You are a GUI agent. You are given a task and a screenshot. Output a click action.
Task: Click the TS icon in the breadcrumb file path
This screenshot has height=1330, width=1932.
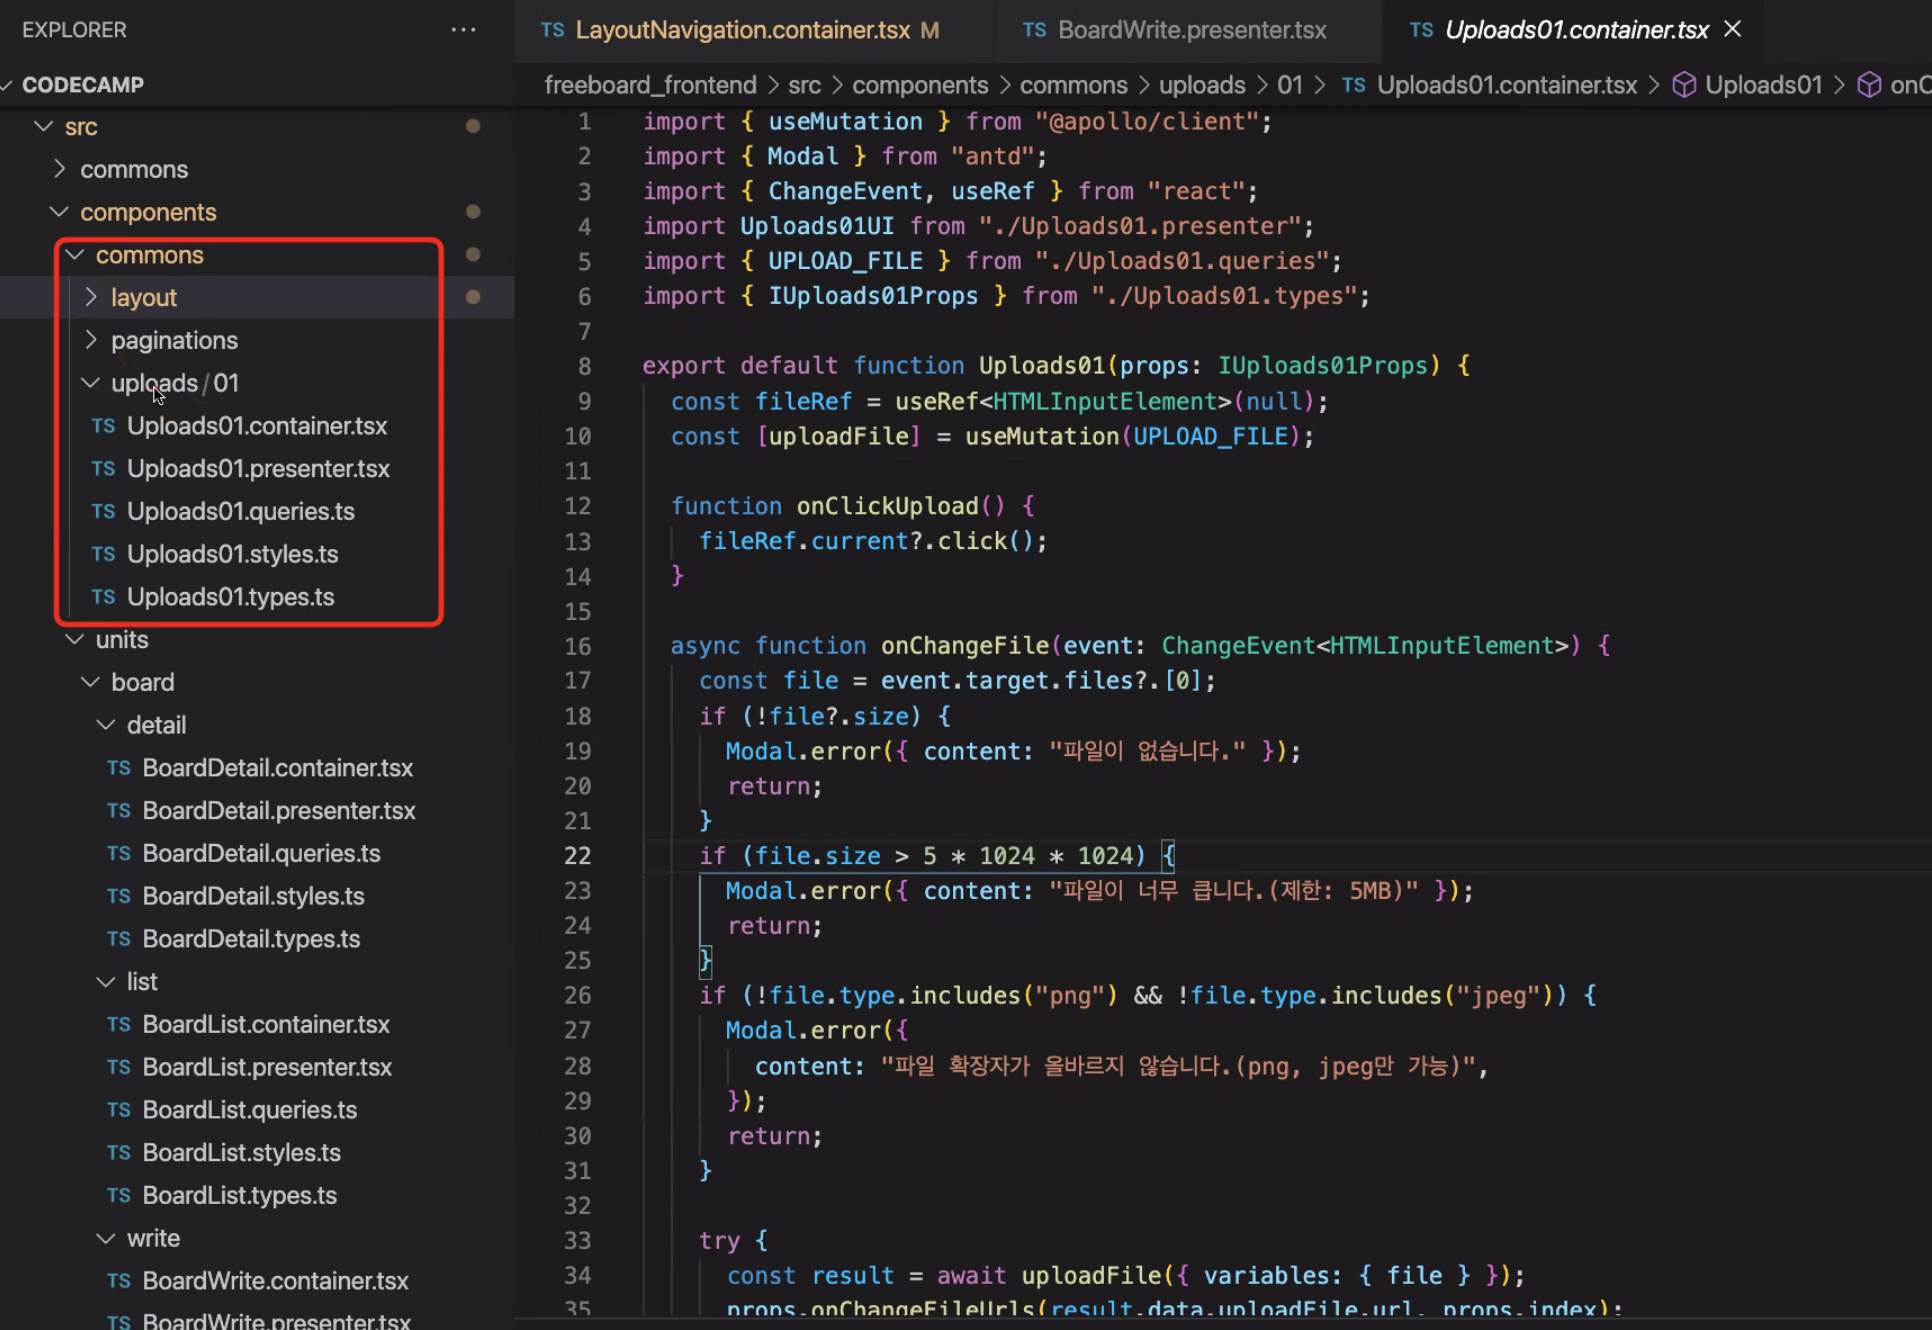1354,85
